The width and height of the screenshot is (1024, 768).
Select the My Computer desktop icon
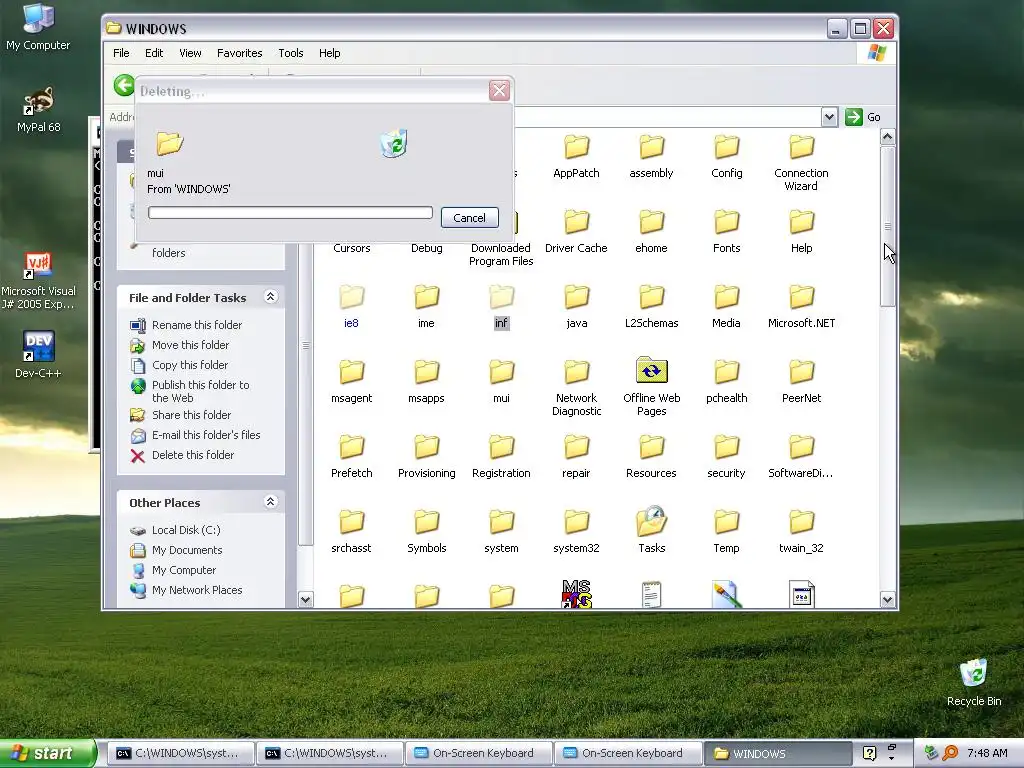point(38,27)
